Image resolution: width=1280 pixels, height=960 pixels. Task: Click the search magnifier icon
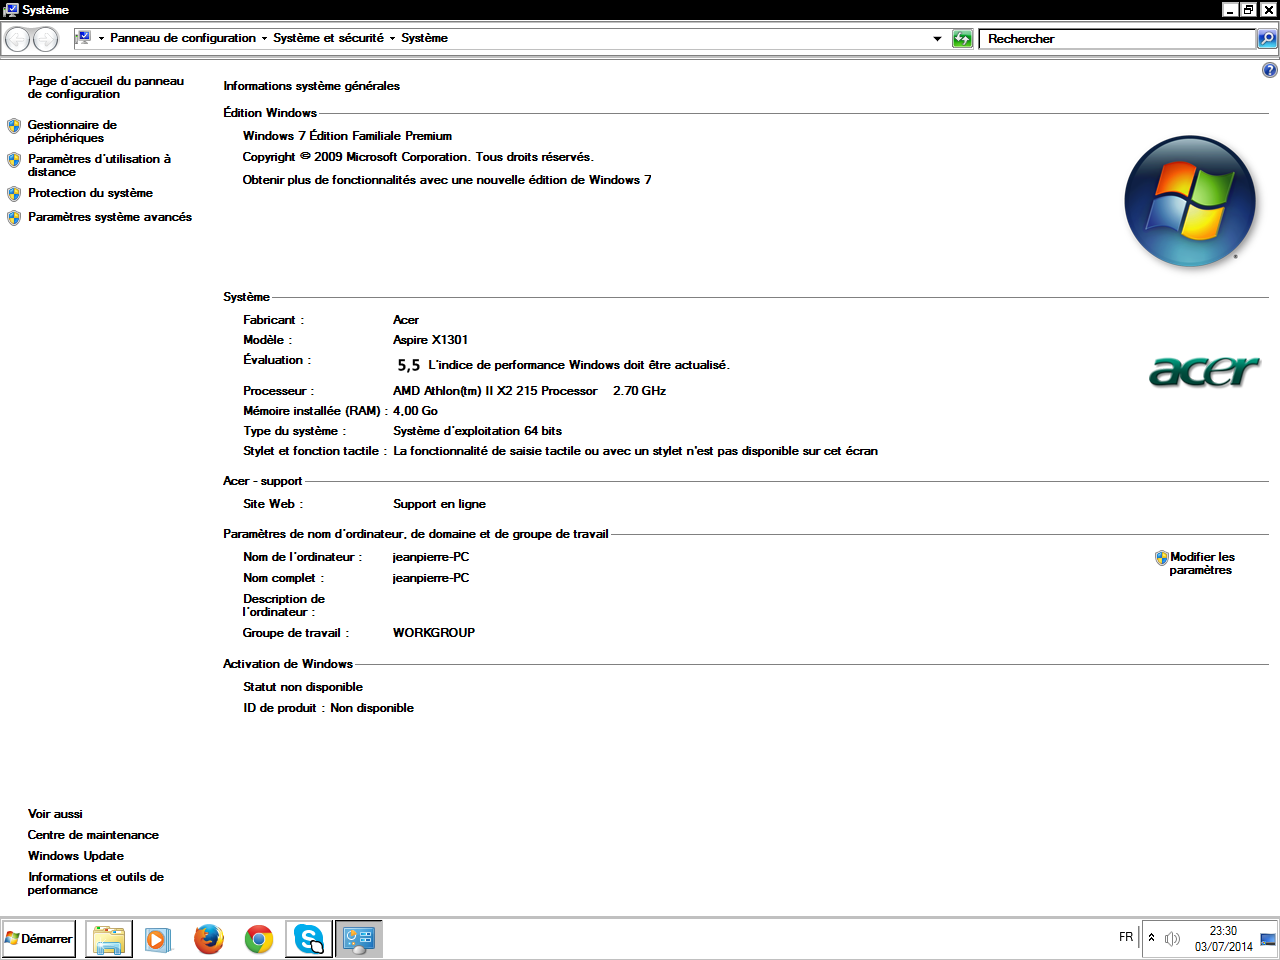[x=1267, y=39]
